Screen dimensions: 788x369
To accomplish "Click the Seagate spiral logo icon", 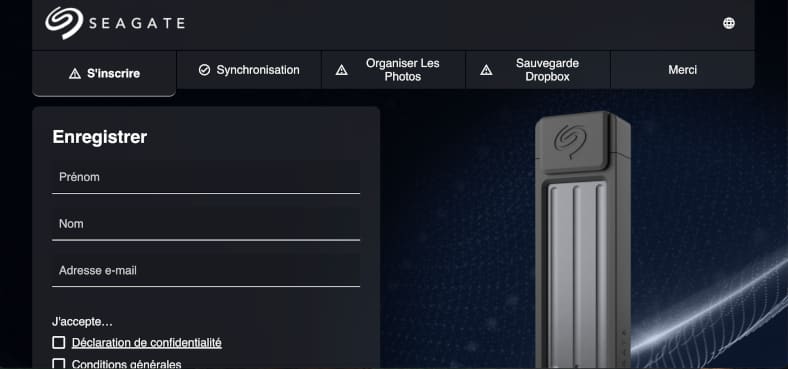I will pyautogui.click(x=64, y=23).
